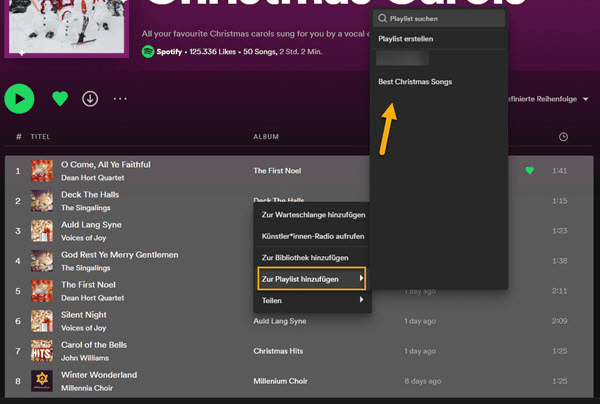Click the Playlist suchen search field
Screen dimensions: 600x404
click(x=439, y=18)
